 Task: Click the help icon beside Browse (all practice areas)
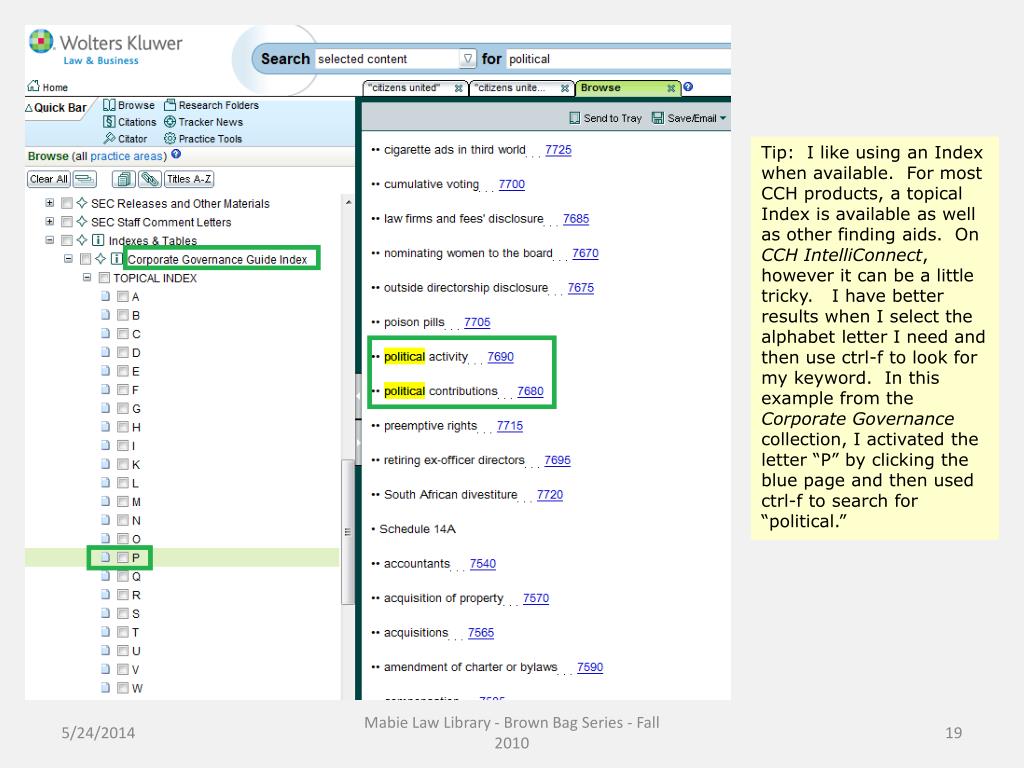click(x=176, y=155)
